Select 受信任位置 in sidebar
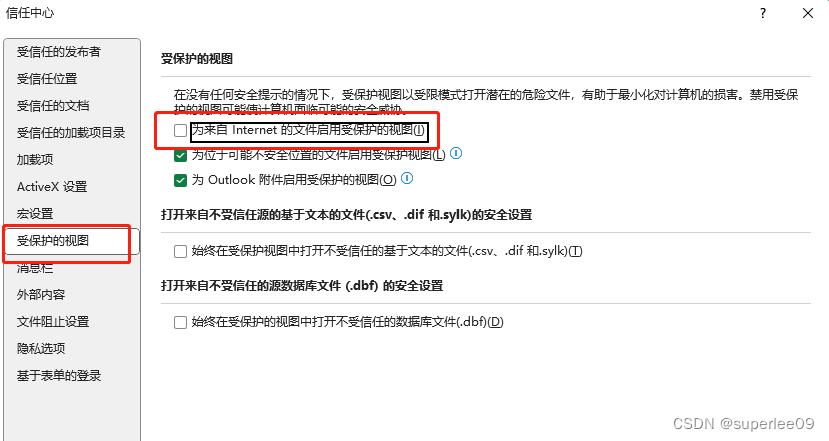The image size is (829, 441). (47, 79)
